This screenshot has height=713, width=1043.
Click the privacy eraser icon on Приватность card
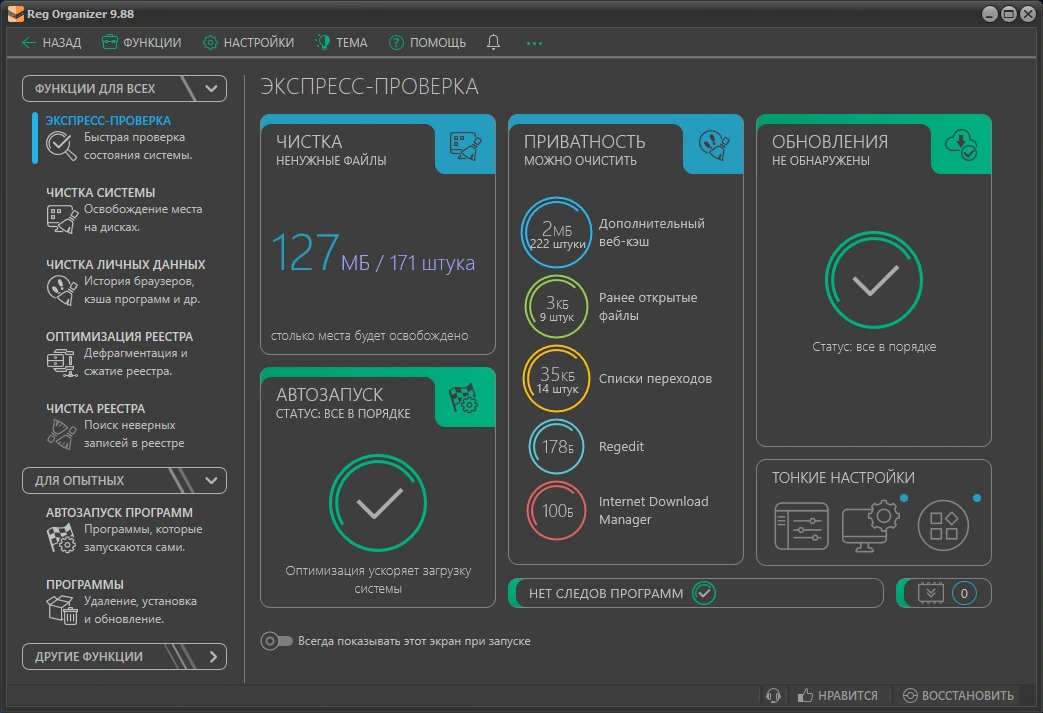[714, 145]
